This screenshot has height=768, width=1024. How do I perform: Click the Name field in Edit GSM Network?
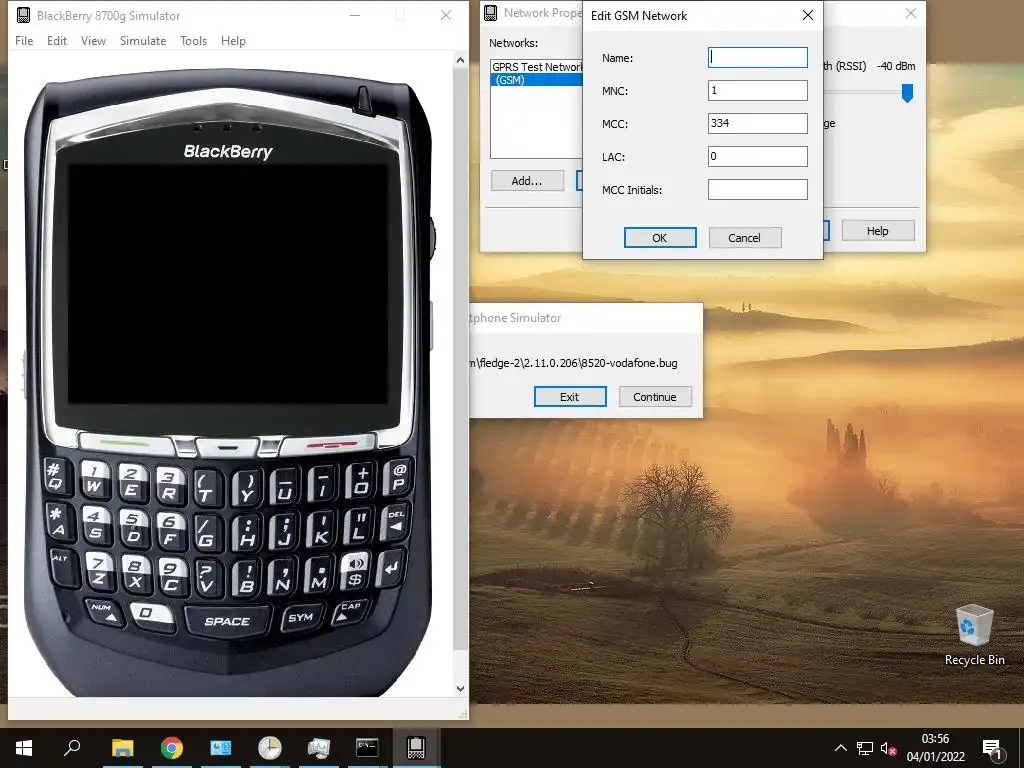[x=758, y=57]
